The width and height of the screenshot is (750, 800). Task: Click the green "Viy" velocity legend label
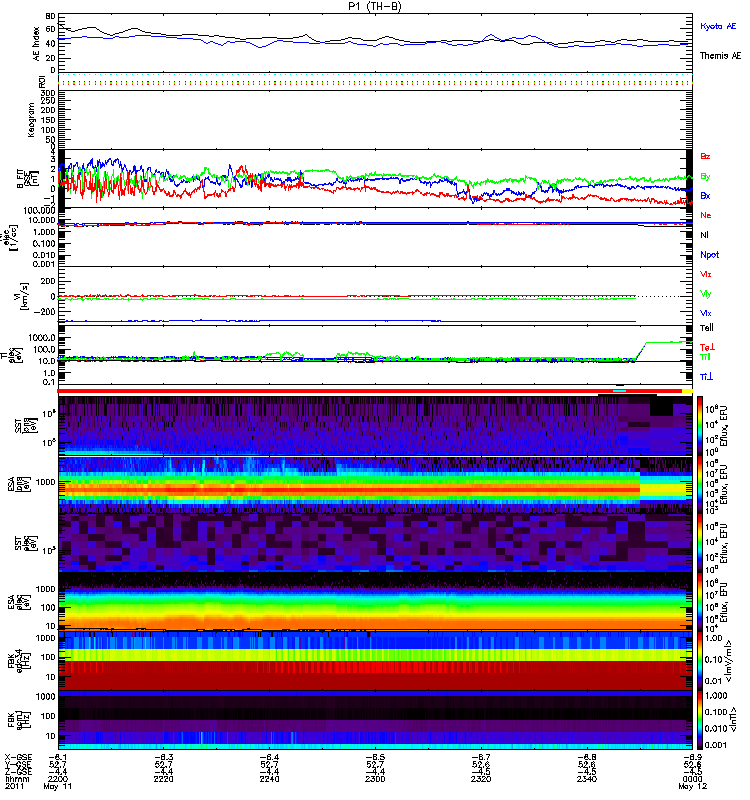705,294
